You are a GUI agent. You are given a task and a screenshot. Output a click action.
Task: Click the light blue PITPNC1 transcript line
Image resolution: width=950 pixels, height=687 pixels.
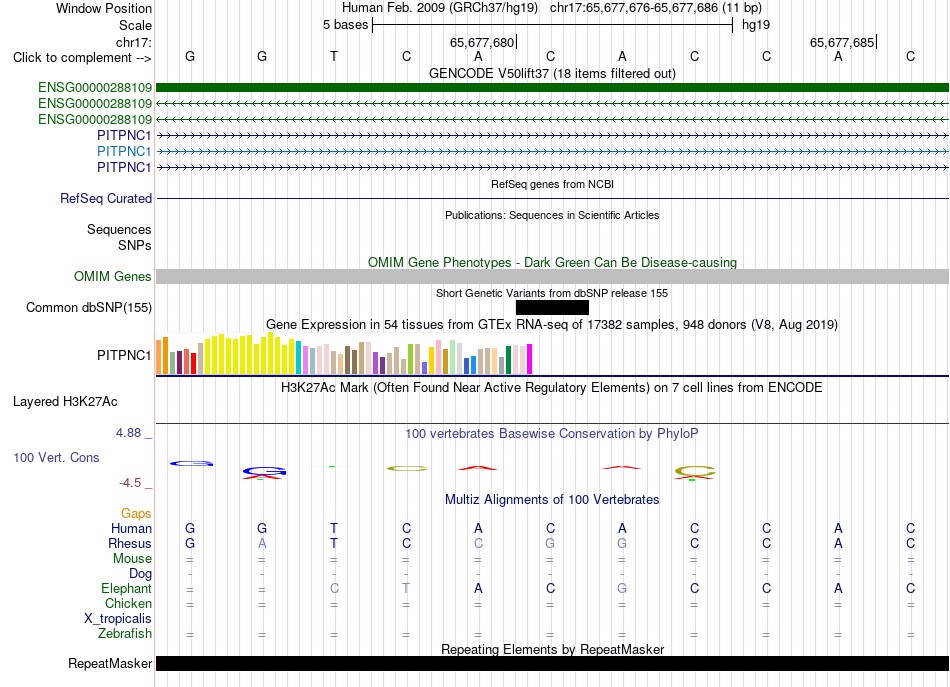coord(552,151)
